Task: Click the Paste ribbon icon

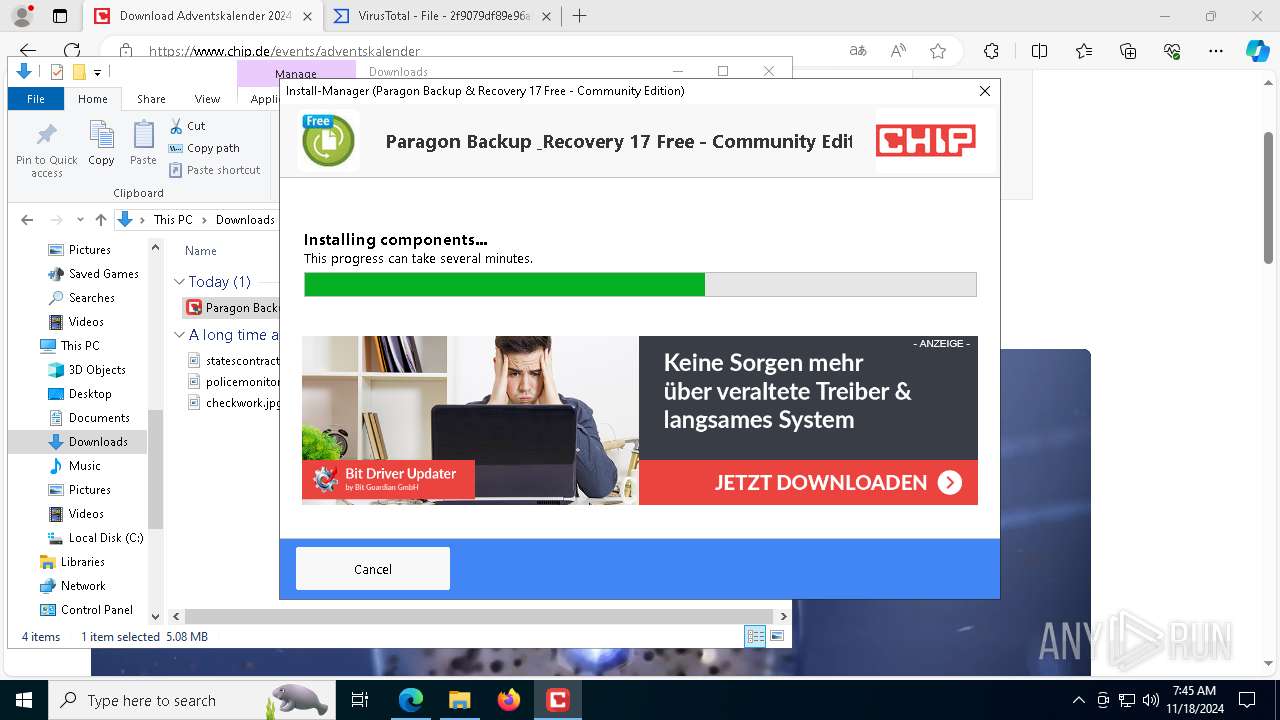Action: point(143,143)
